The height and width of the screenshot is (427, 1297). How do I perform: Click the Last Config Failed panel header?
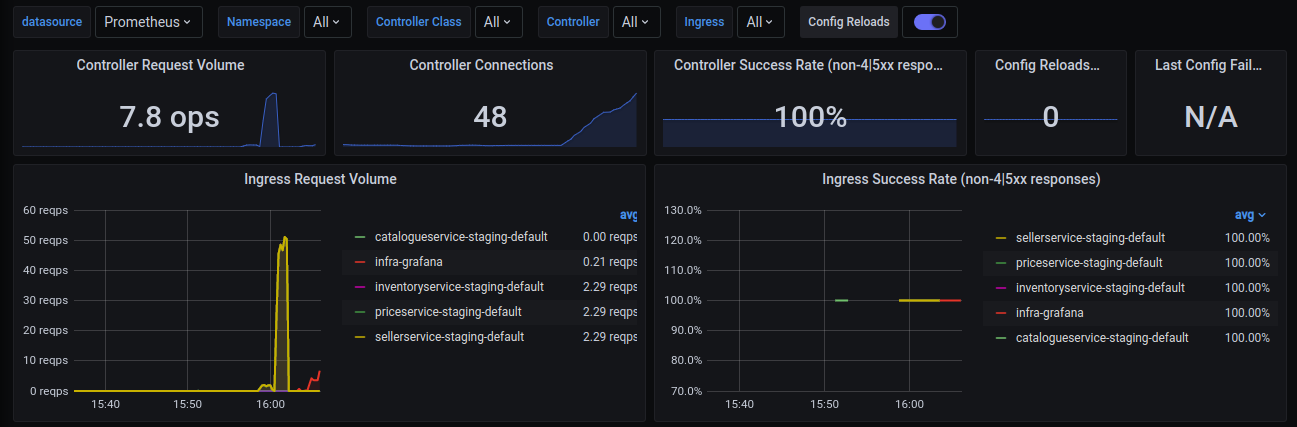(1208, 65)
